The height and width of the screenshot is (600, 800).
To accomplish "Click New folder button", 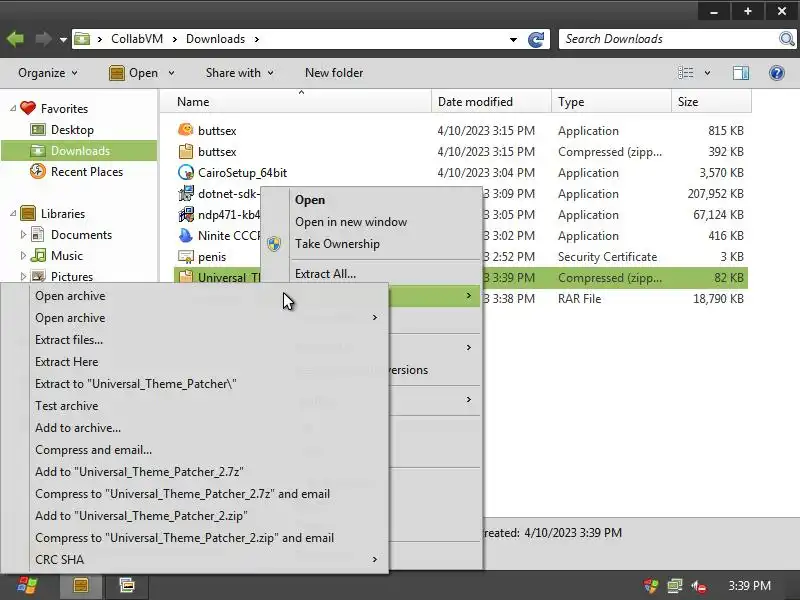I will (x=334, y=73).
